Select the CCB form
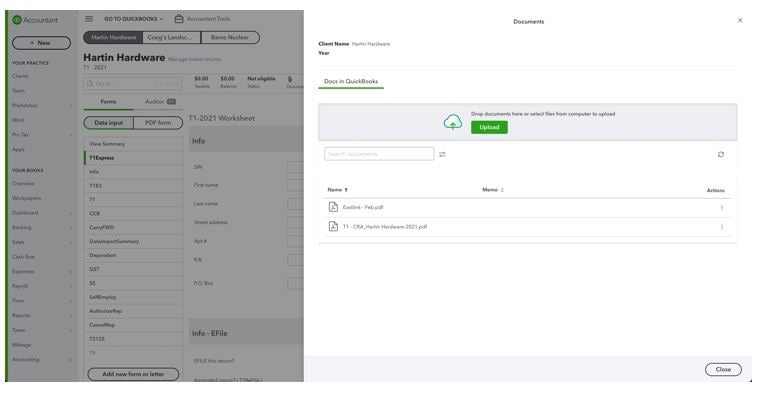Image resolution: width=761 pixels, height=398 pixels. pyautogui.click(x=133, y=214)
